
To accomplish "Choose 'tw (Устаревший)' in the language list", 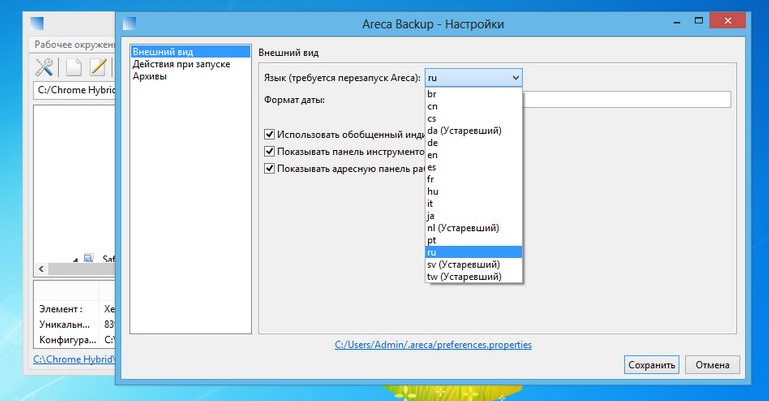I will [473, 276].
